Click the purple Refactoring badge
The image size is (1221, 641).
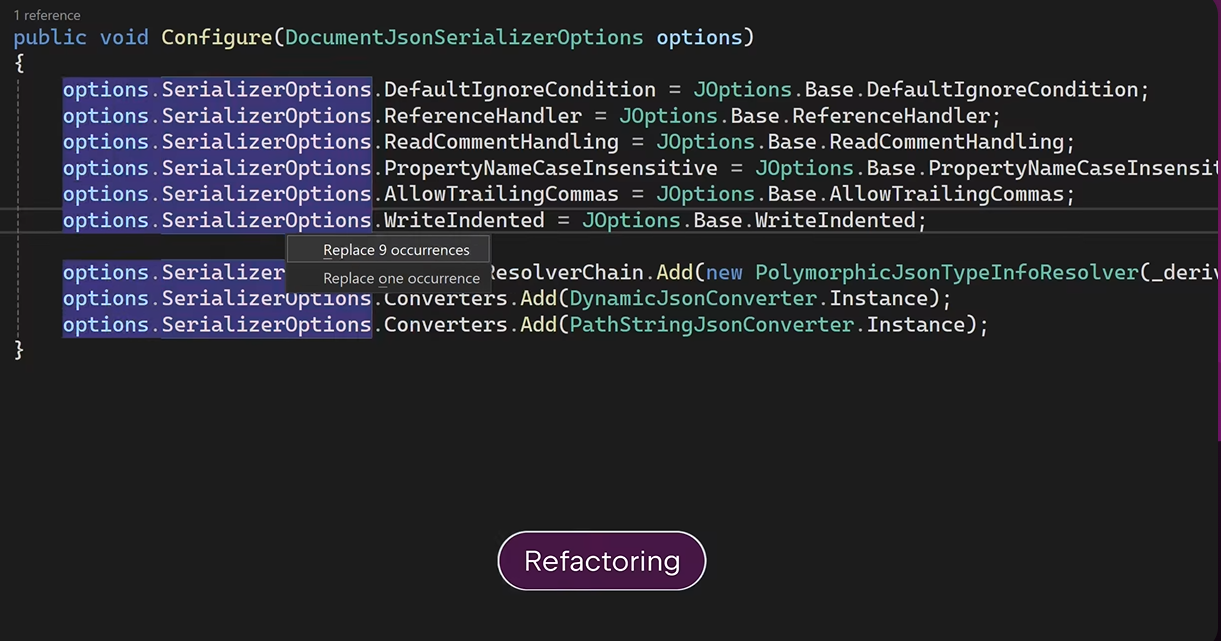click(601, 561)
